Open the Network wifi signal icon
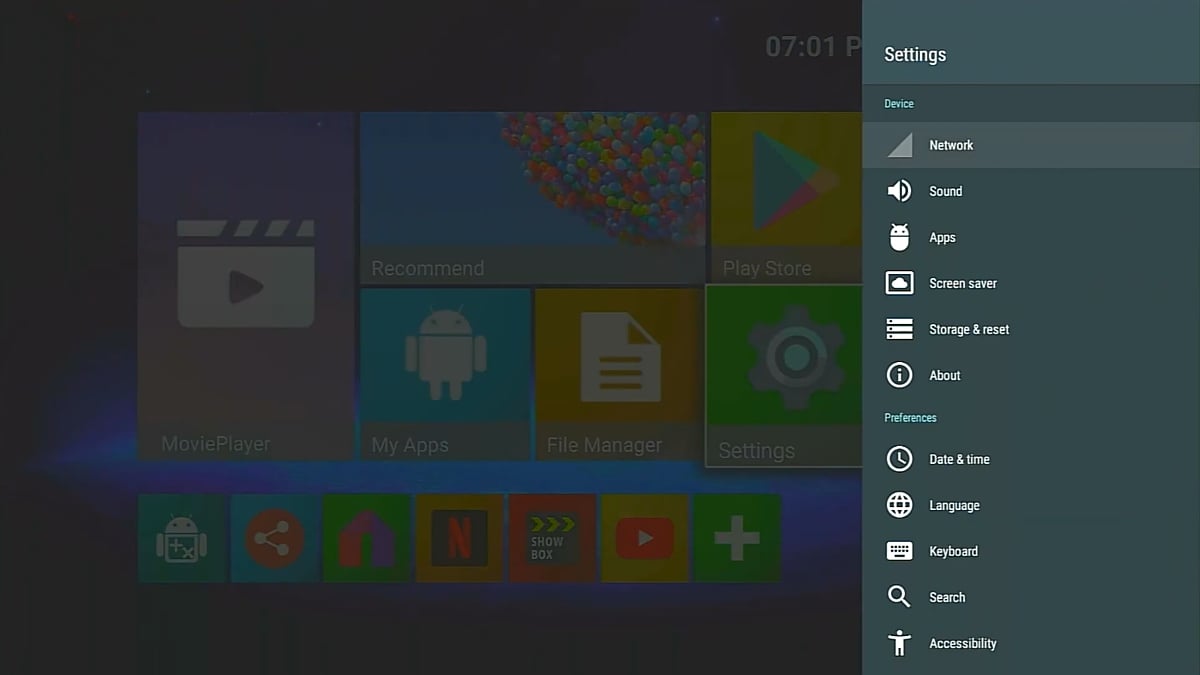This screenshot has height=675, width=1200. pyautogui.click(x=899, y=145)
